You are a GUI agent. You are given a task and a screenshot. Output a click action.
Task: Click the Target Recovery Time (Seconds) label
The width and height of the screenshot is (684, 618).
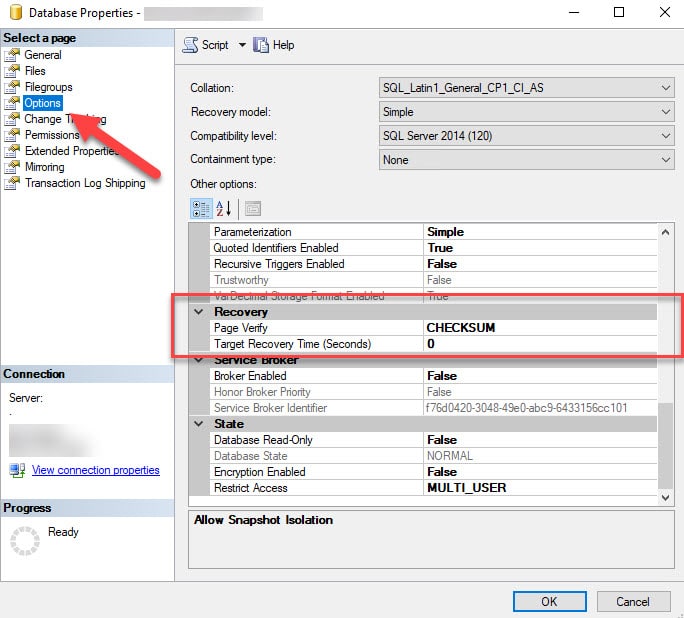[292, 344]
